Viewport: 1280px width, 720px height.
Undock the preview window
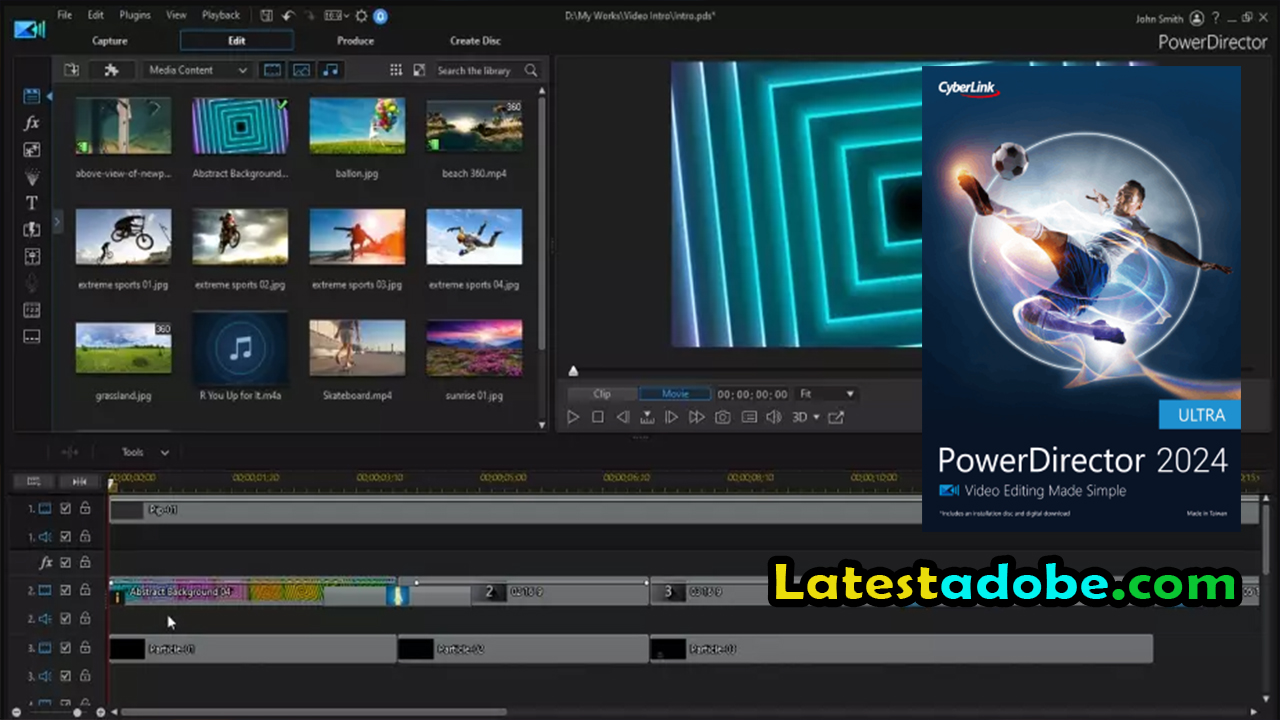point(836,417)
